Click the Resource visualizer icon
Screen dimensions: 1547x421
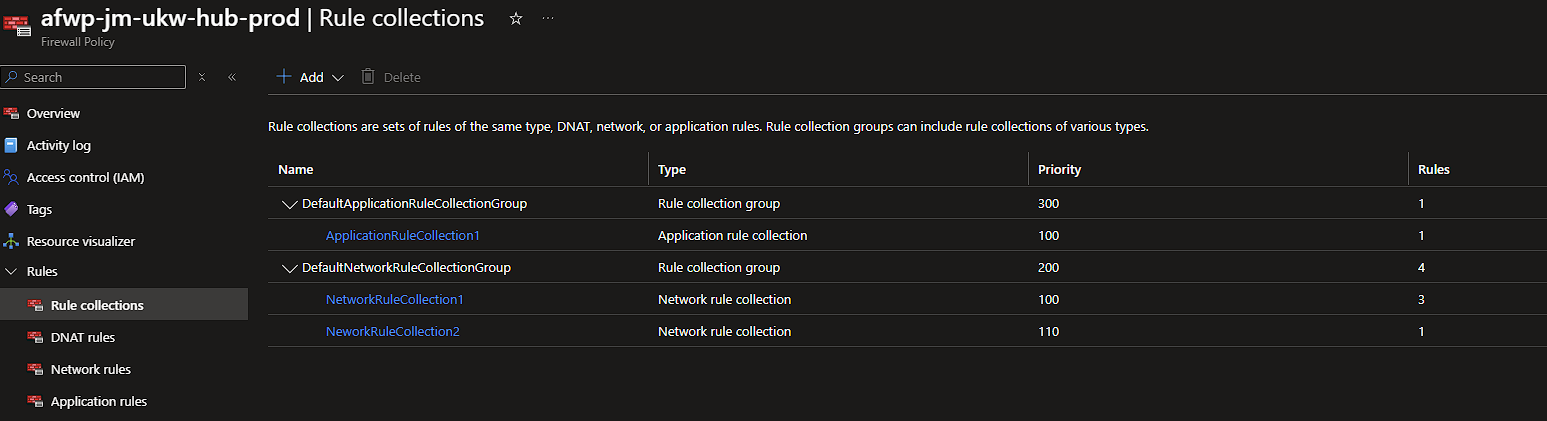[12, 241]
